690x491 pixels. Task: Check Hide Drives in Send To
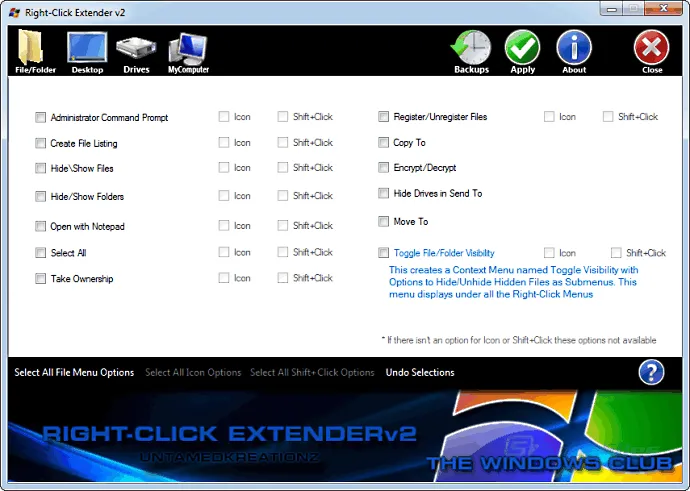pyautogui.click(x=384, y=194)
